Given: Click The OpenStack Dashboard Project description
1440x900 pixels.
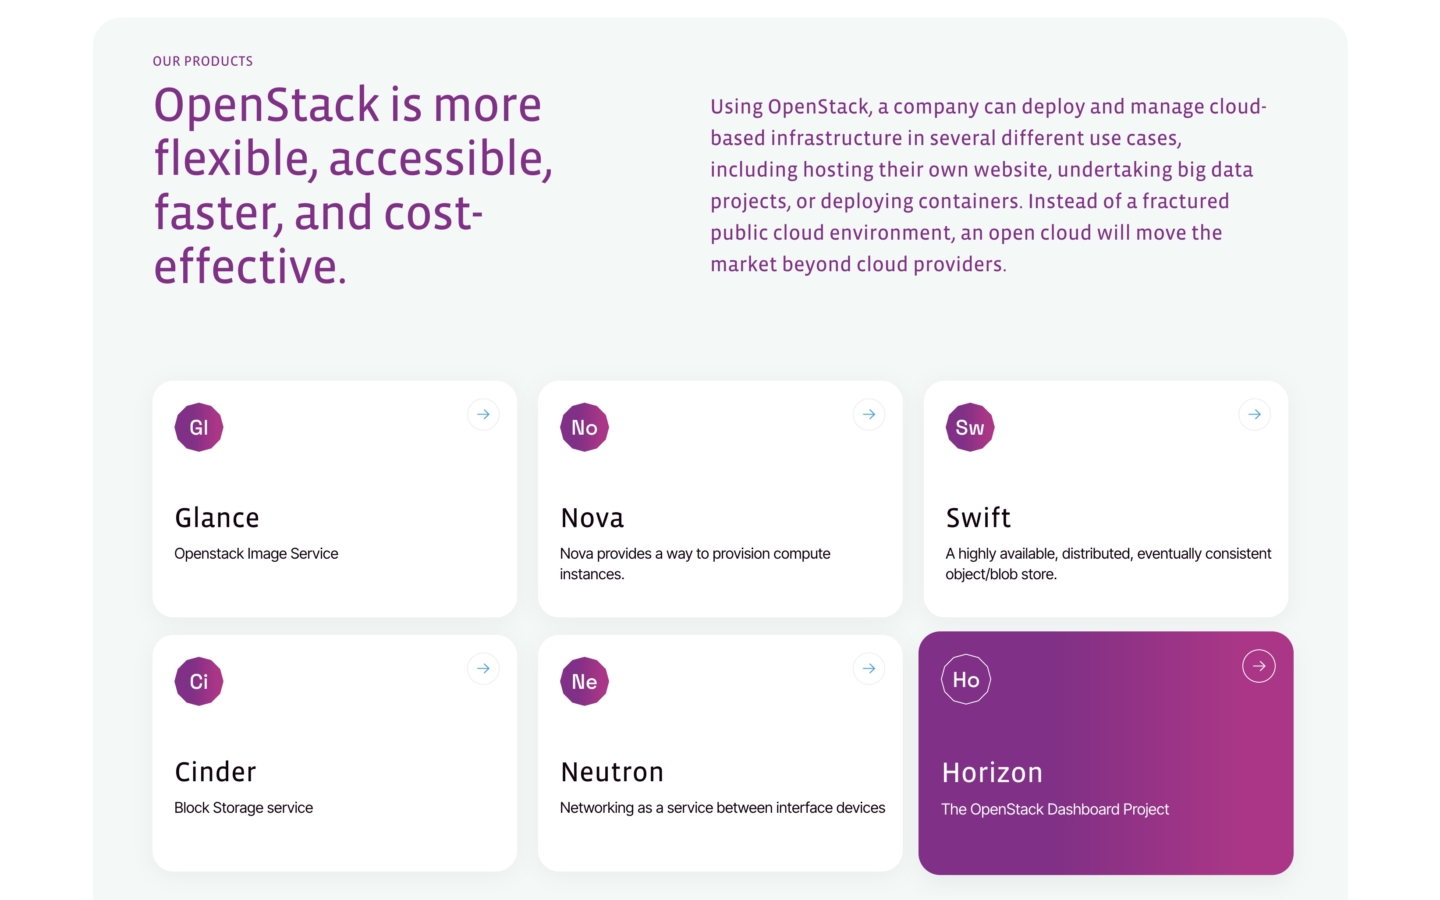Looking at the screenshot, I should [1055, 809].
